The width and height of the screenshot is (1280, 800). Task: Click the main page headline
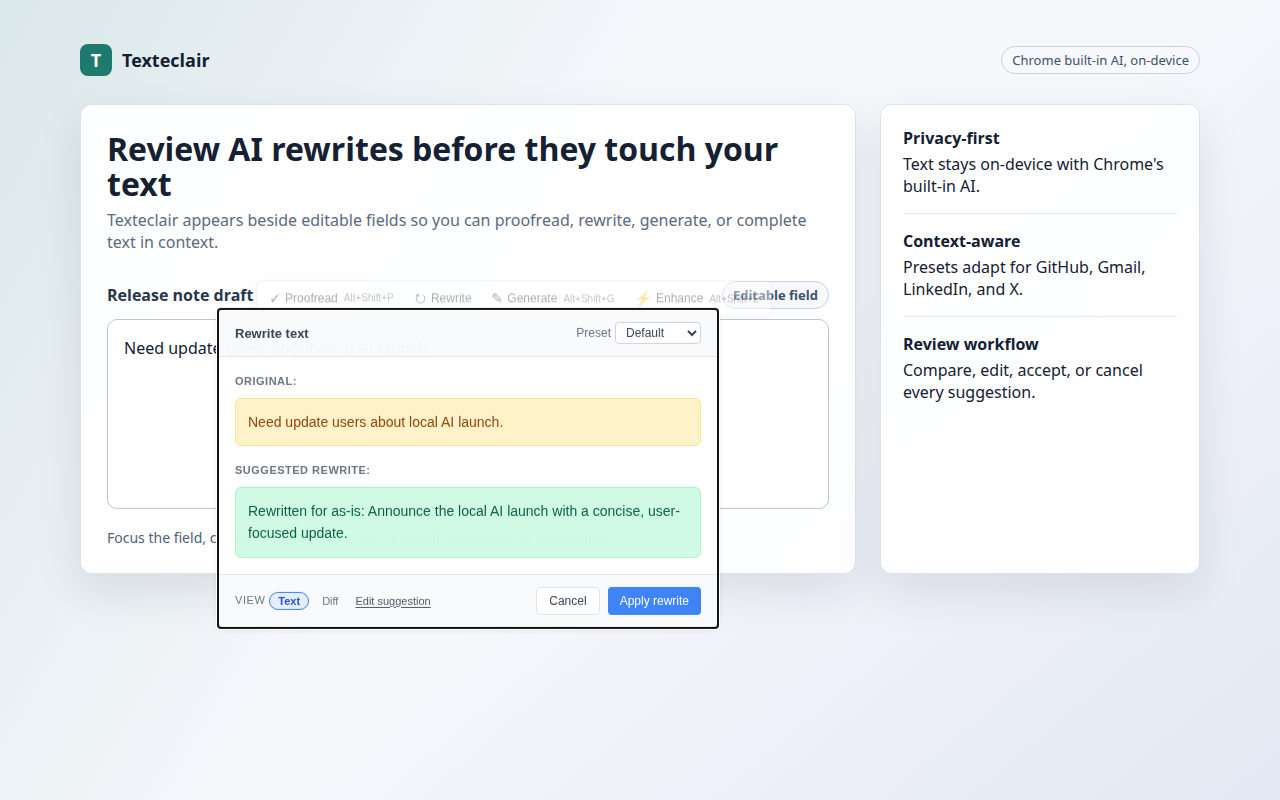tap(443, 166)
